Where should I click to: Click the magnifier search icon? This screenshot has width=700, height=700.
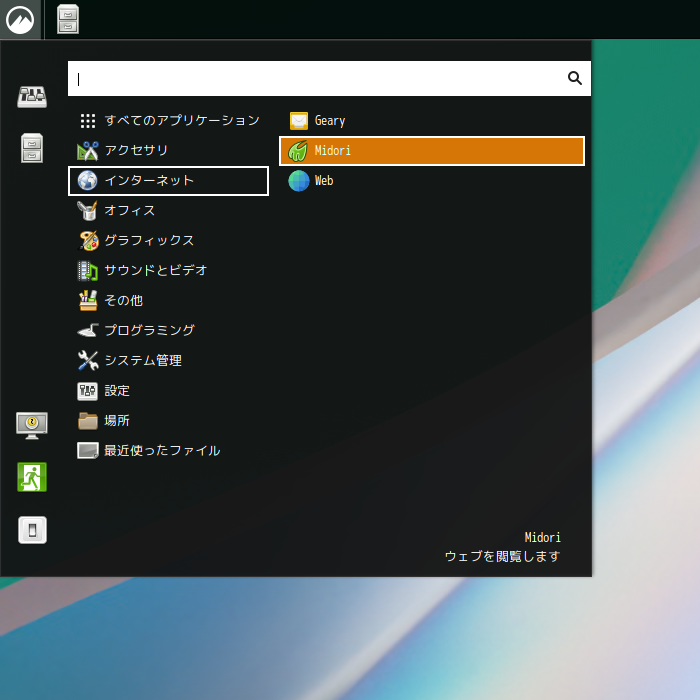[575, 78]
